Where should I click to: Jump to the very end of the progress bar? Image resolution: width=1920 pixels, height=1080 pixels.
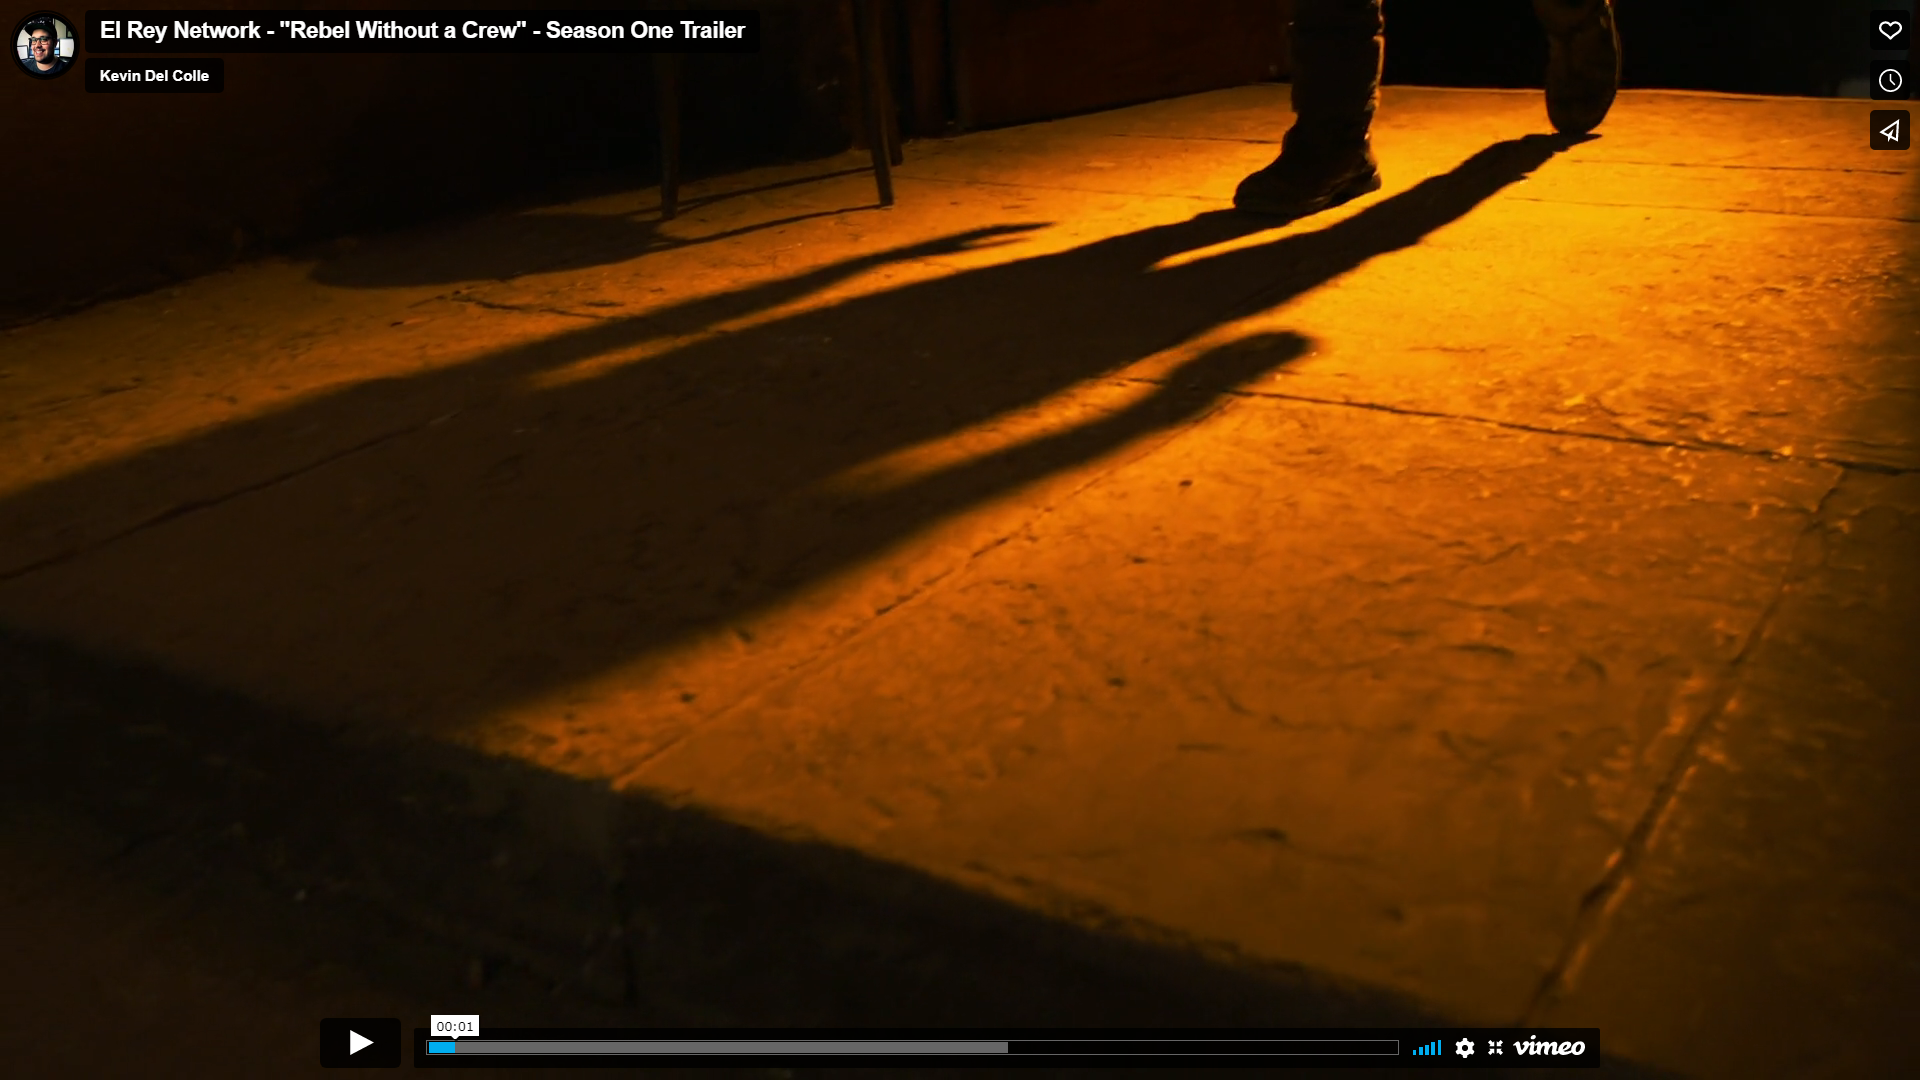(x=1396, y=1047)
